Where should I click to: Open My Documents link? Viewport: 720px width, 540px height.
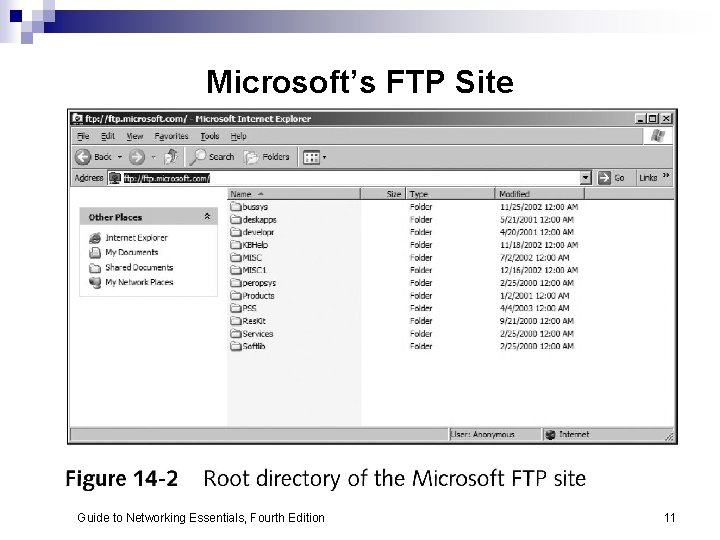pyautogui.click(x=132, y=253)
